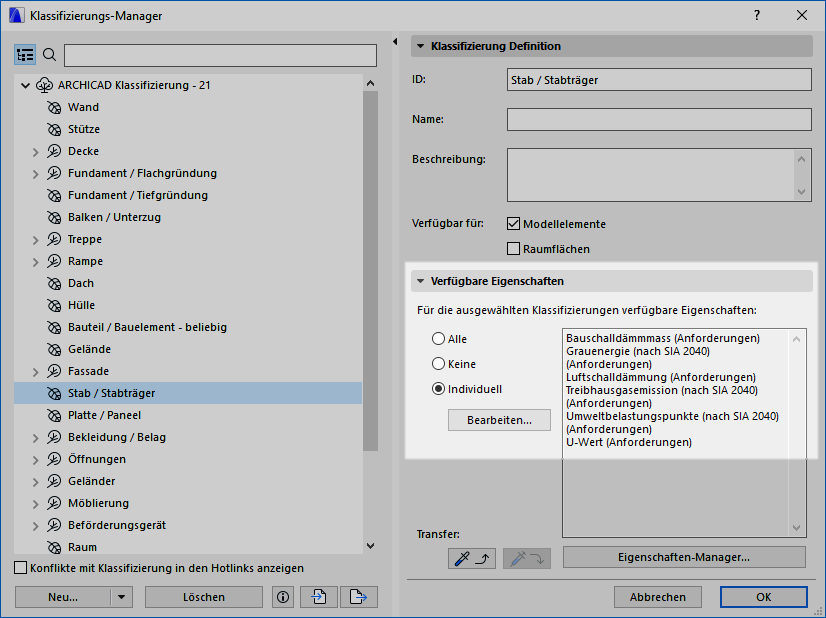The image size is (826, 618).
Task: Click the inject properties syringe icon
Action: point(527,558)
